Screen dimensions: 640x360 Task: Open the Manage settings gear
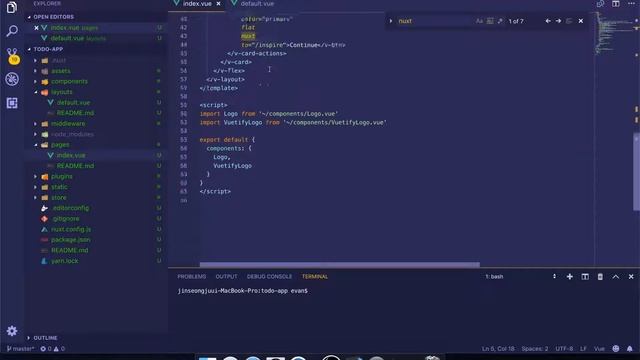tap(12, 331)
